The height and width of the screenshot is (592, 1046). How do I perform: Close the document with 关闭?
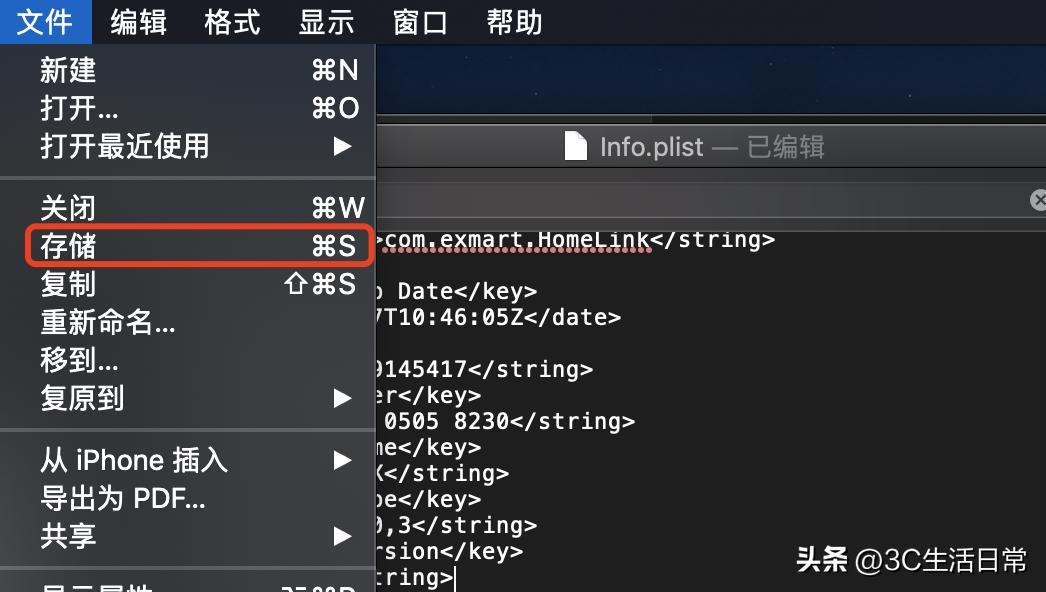[x=67, y=208]
